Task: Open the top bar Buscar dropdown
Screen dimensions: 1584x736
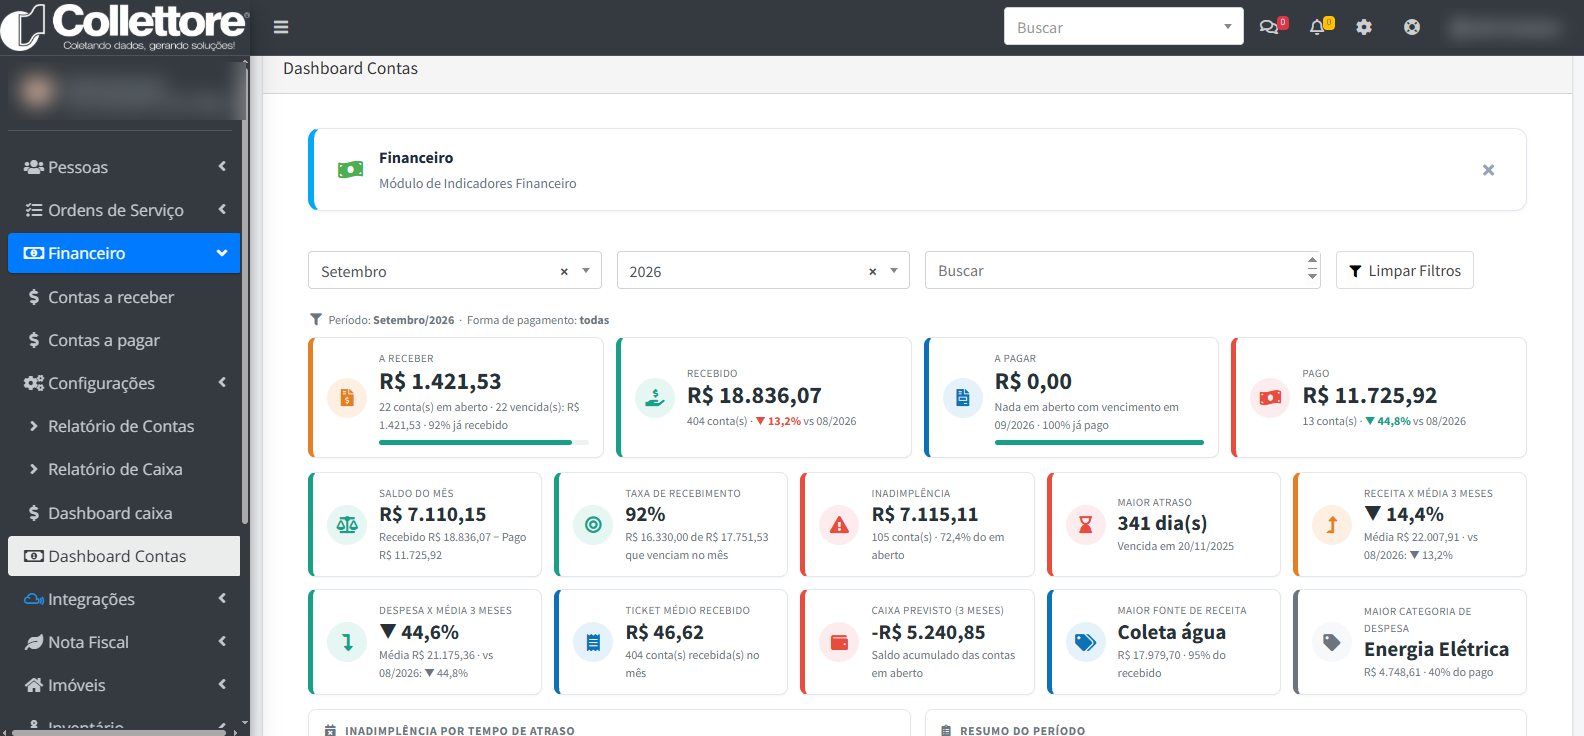Action: (1124, 27)
